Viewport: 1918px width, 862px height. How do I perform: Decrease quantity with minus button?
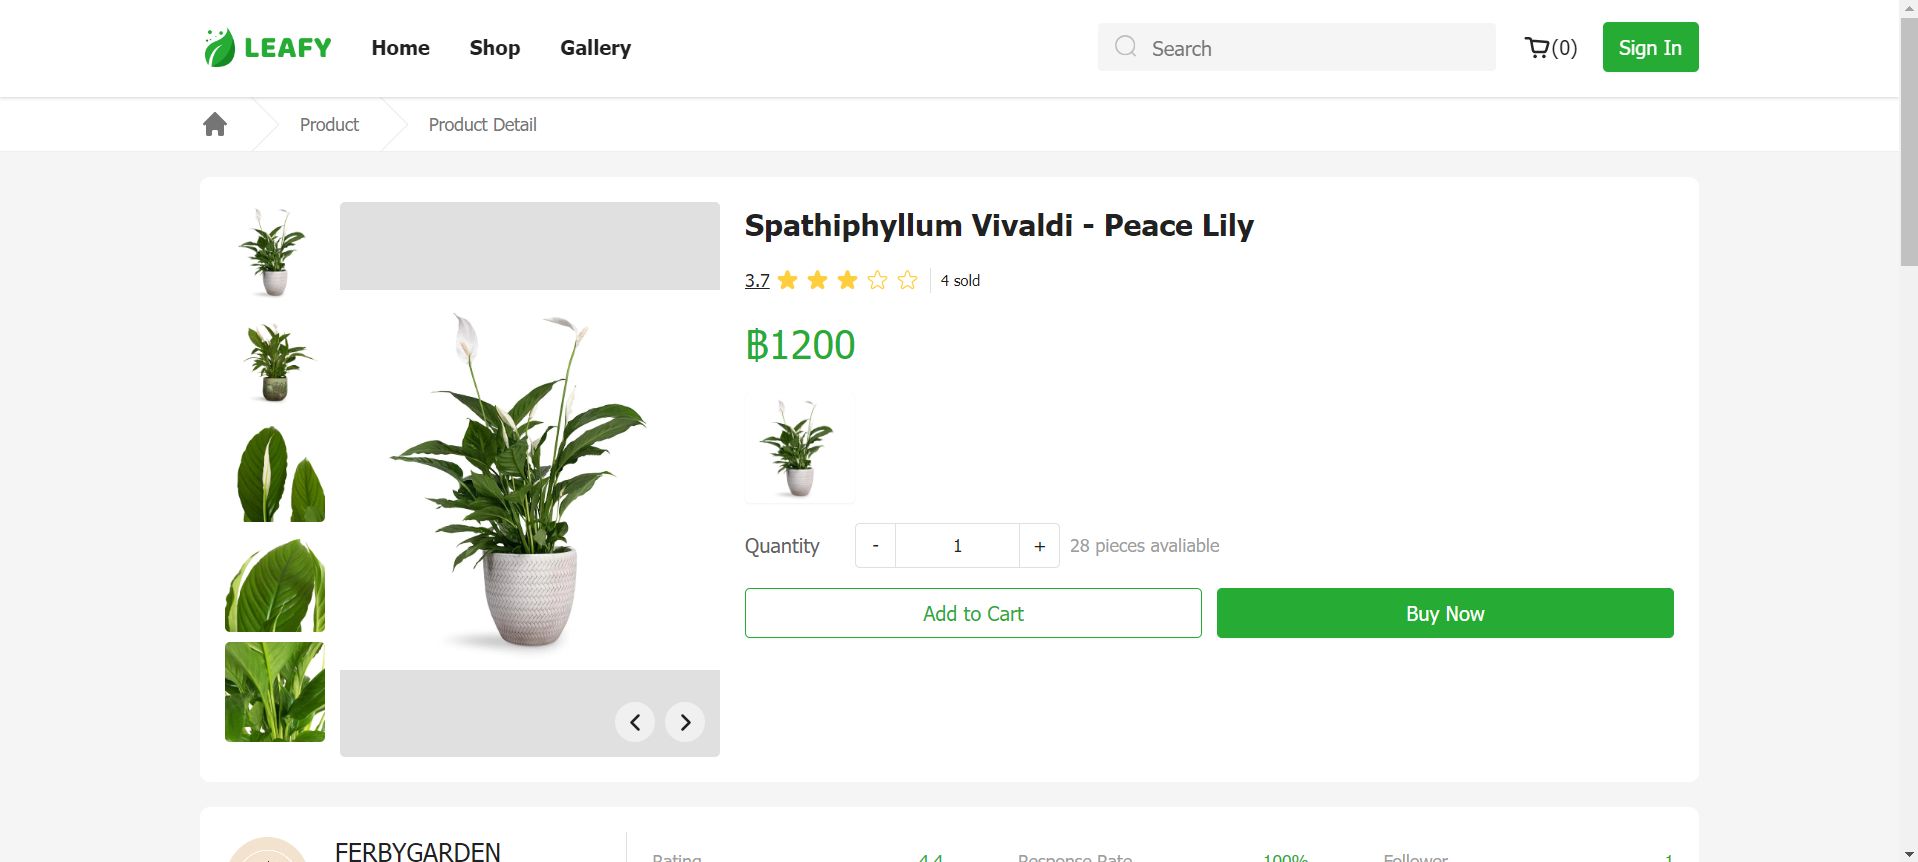tap(875, 546)
